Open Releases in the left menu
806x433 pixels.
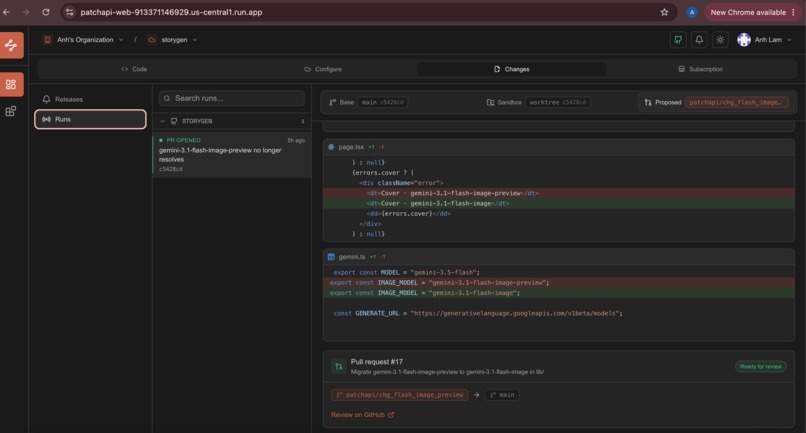[x=90, y=99]
